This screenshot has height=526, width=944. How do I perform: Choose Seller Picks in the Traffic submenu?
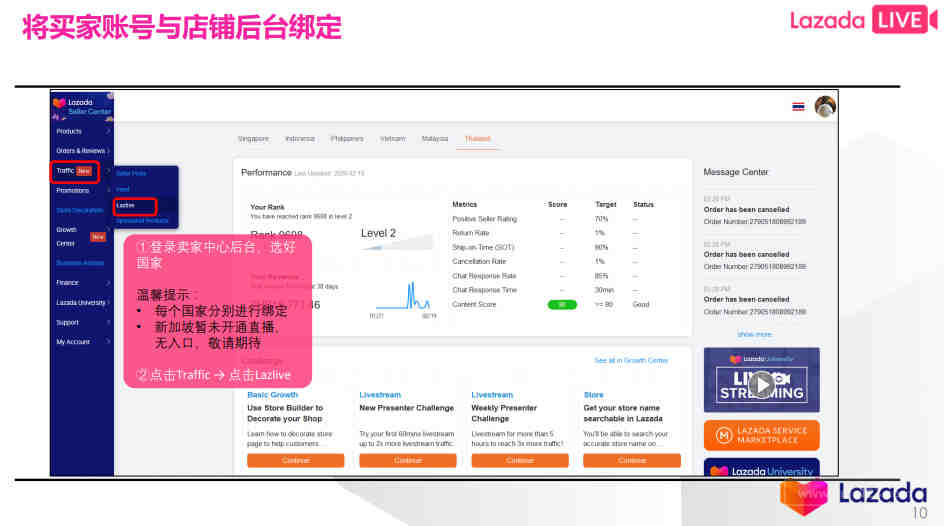click(x=131, y=173)
